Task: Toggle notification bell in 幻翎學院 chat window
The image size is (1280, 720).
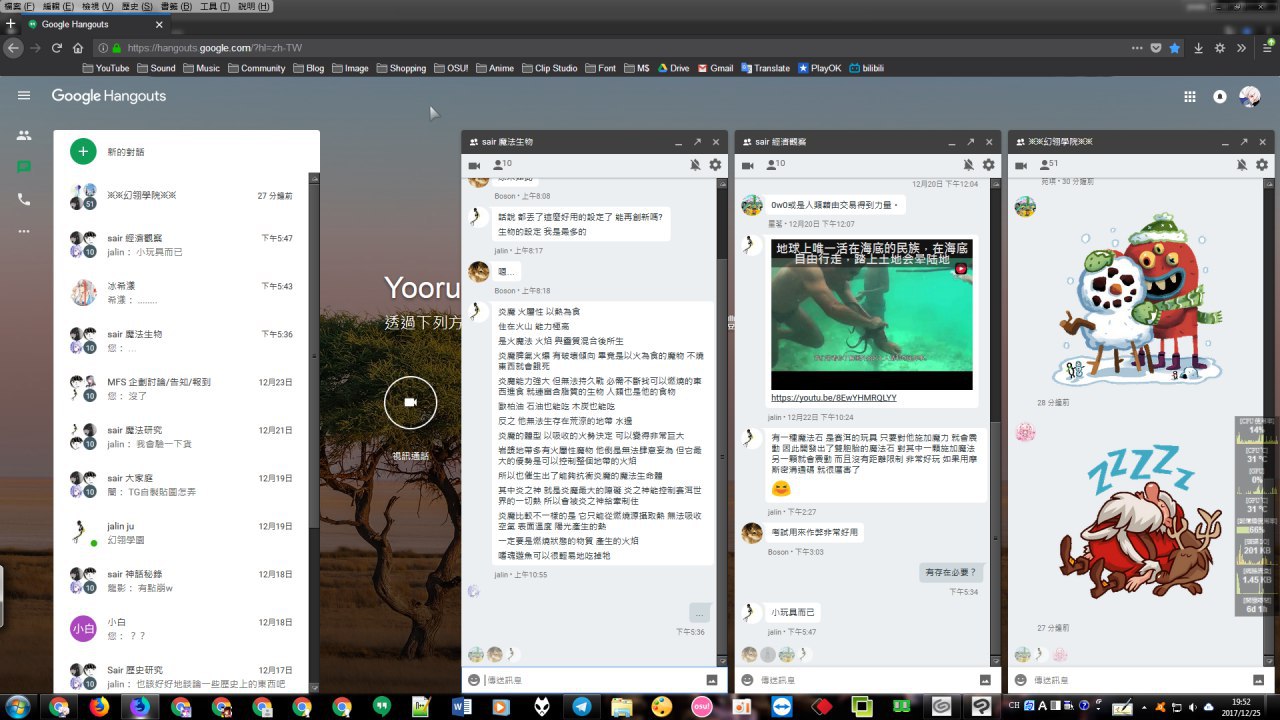Action: click(x=1241, y=165)
